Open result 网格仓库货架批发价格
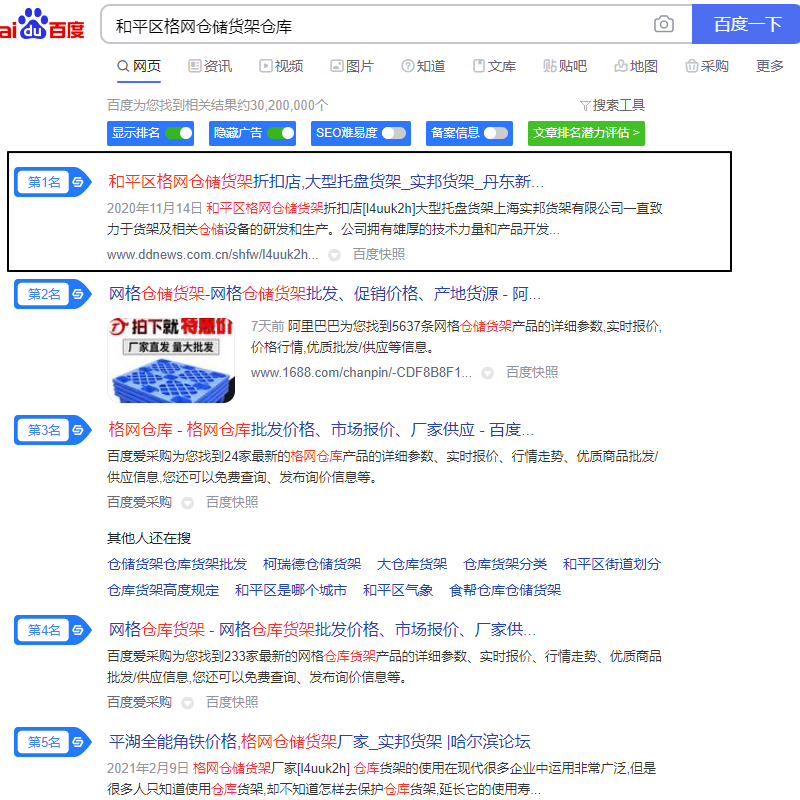Image resolution: width=800 pixels, height=800 pixels. tap(322, 630)
